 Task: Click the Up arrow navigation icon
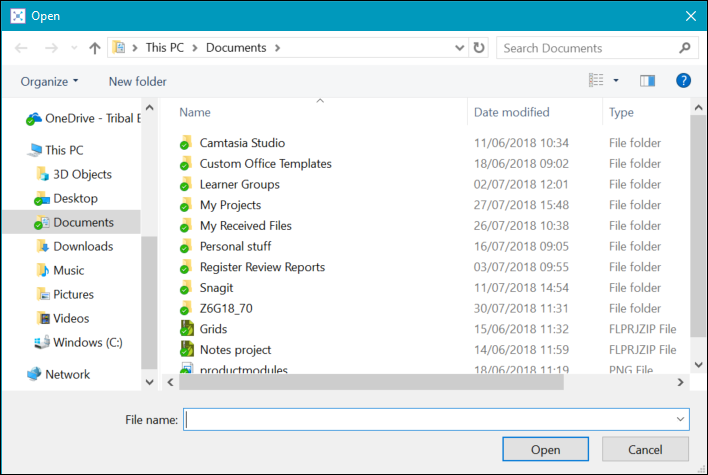coord(95,48)
